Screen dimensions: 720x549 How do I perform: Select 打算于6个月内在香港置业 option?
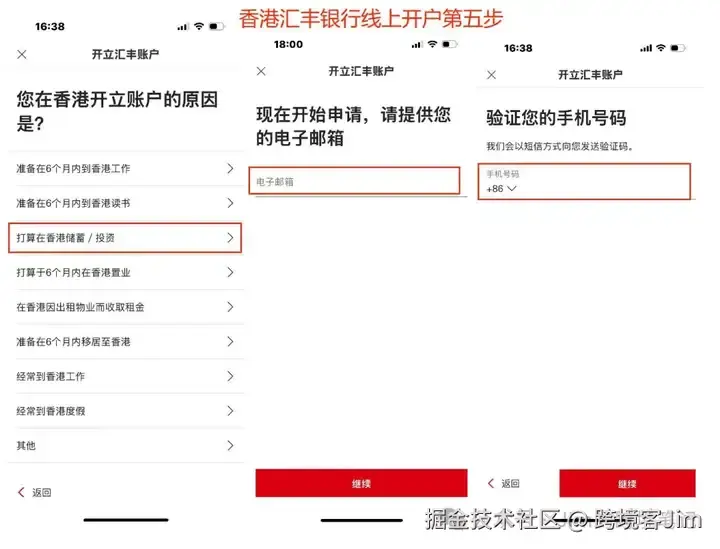click(125, 272)
